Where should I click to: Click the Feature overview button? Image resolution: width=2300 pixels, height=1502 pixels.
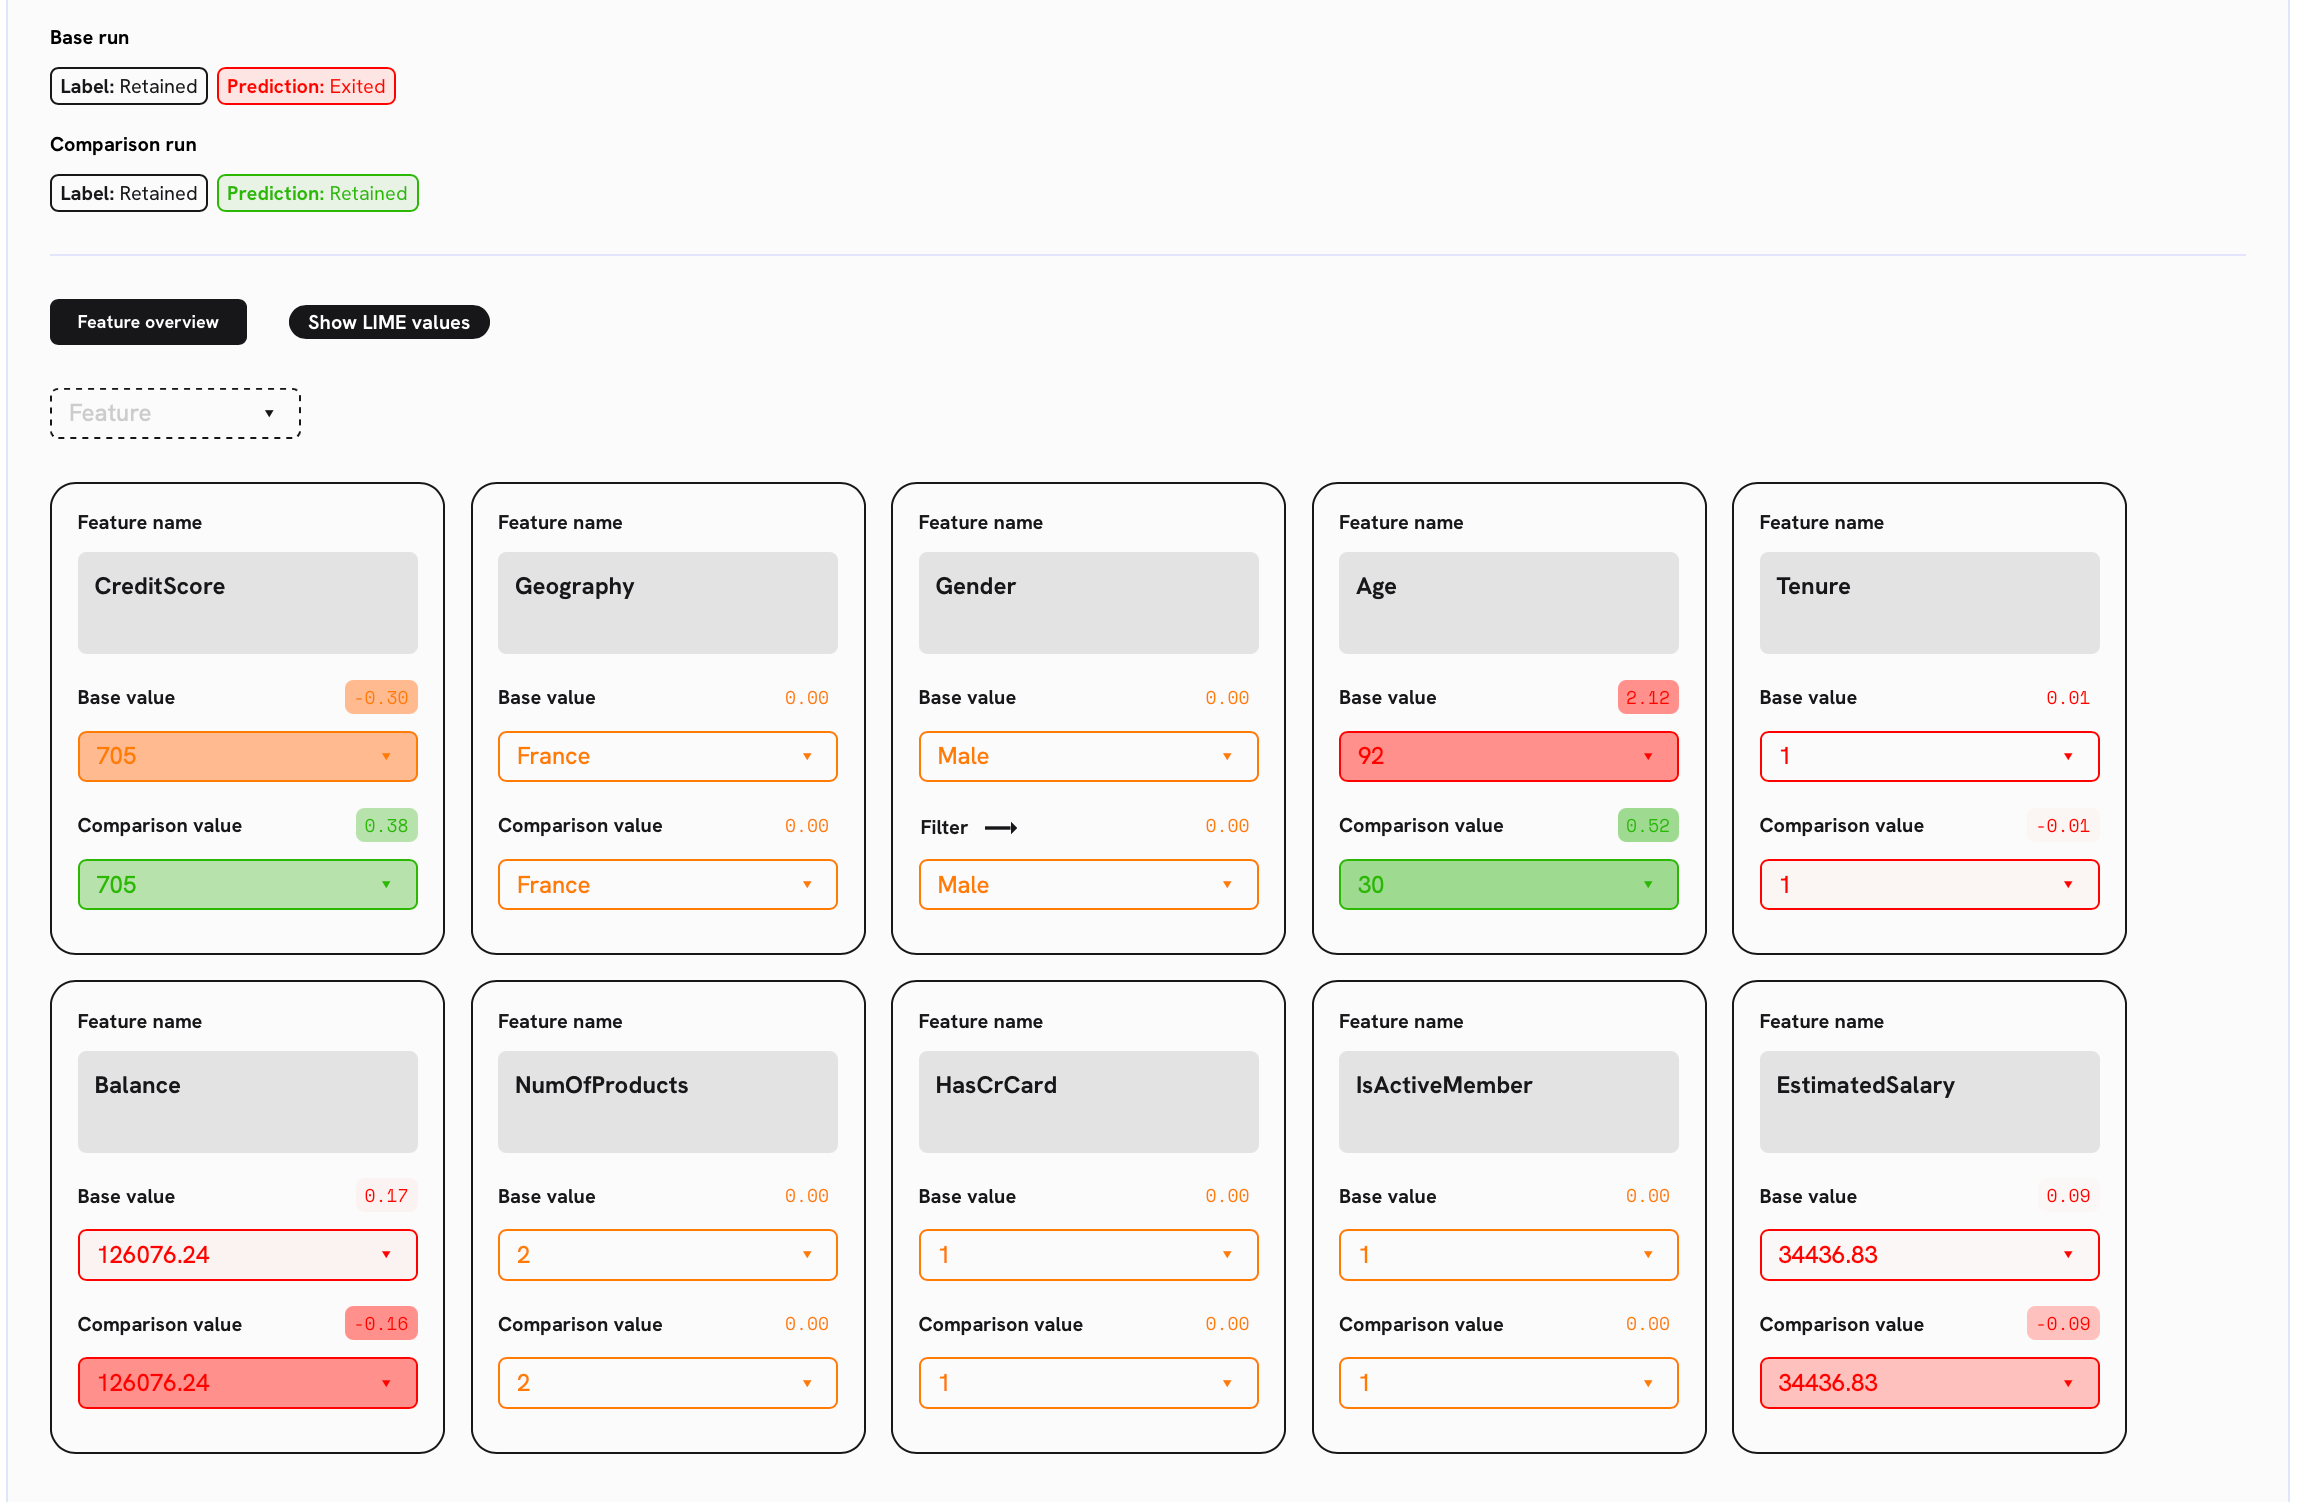(x=148, y=322)
